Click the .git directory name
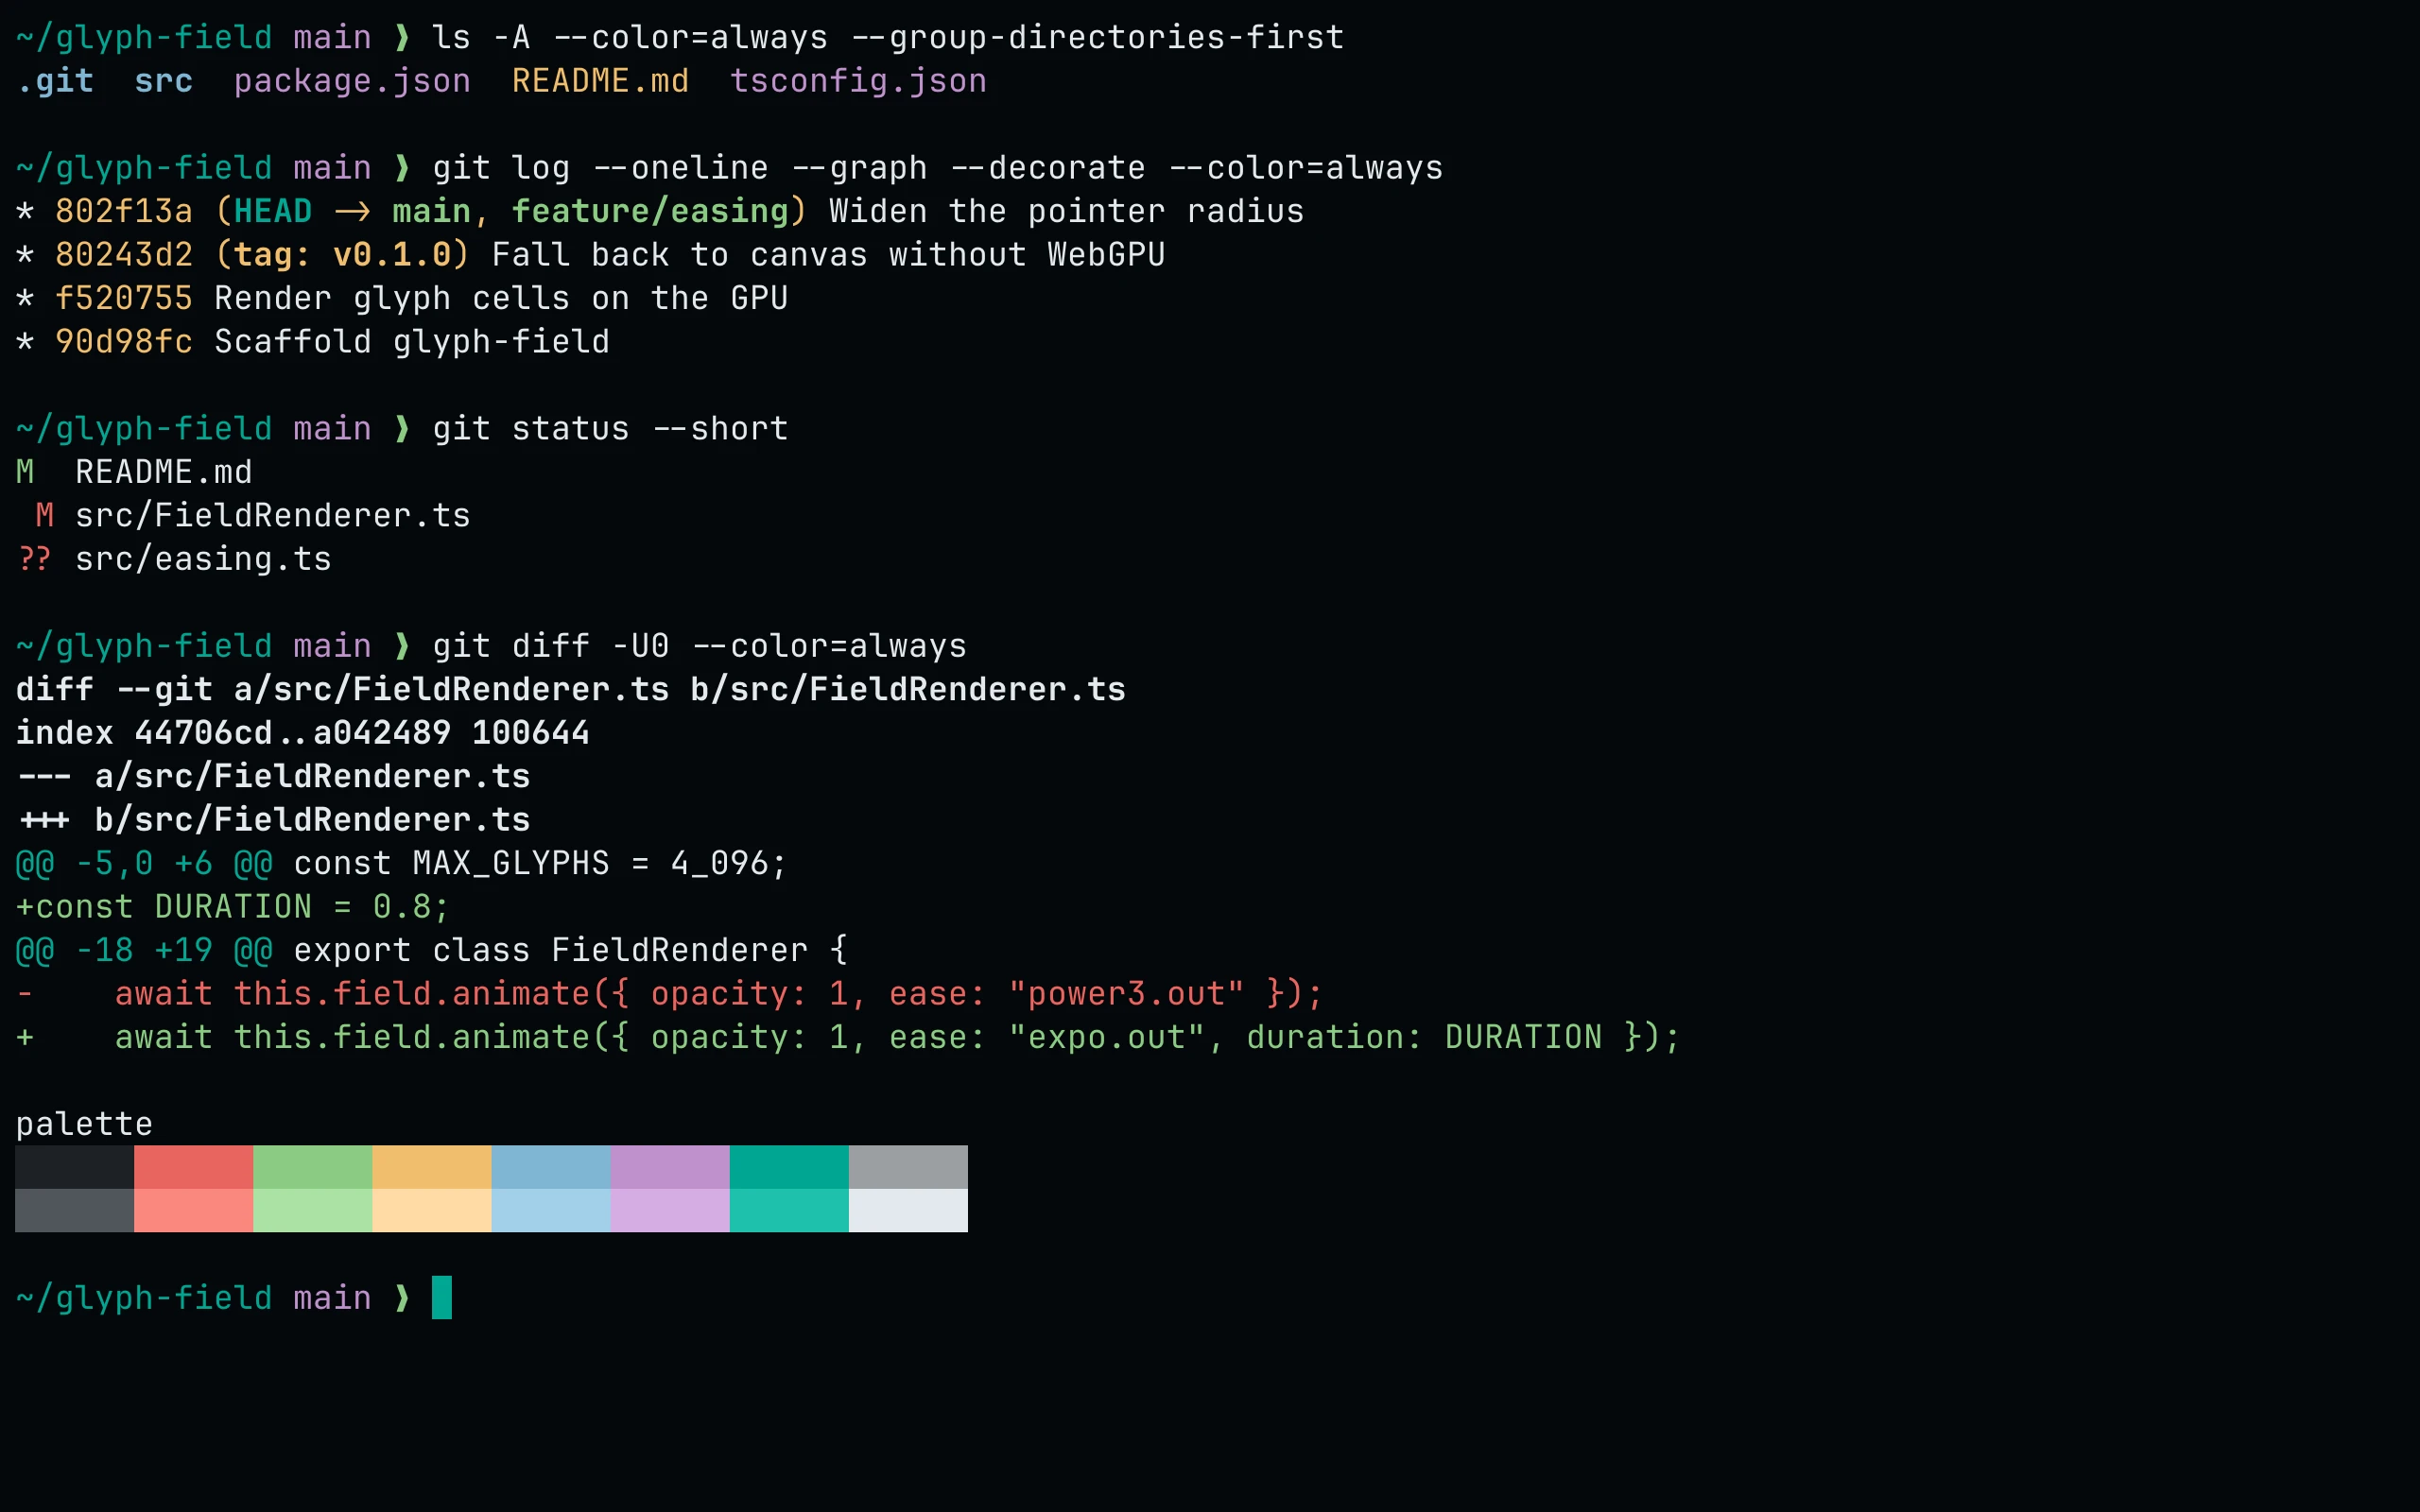Image resolution: width=2420 pixels, height=1512 pixels. click(x=55, y=81)
